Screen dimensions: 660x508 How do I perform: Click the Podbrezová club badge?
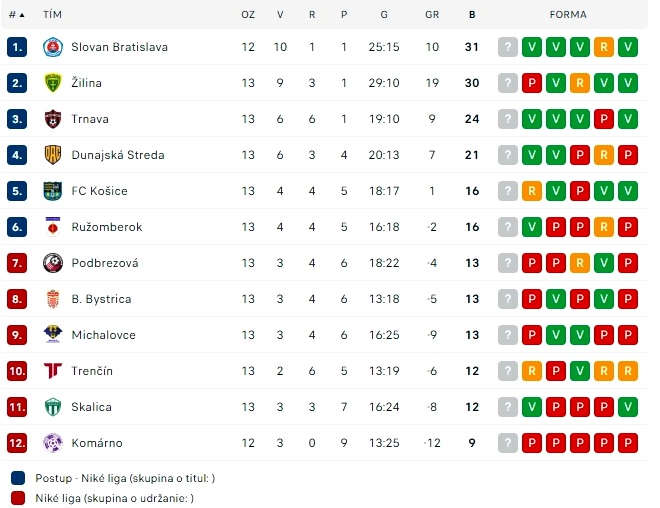click(52, 263)
